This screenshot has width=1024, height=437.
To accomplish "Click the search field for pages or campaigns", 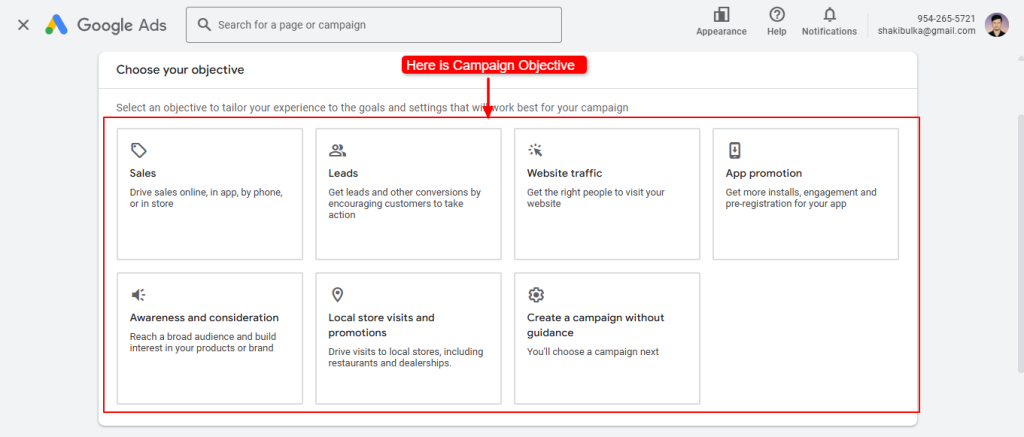I will tap(374, 24).
